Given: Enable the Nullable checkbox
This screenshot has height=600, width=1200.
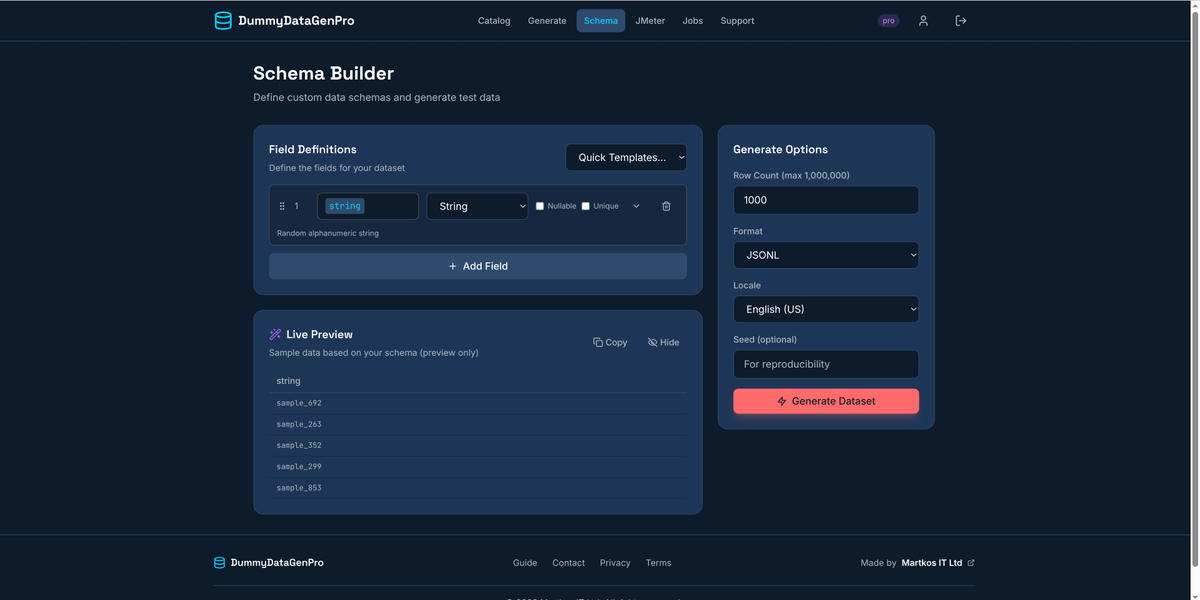Looking at the screenshot, I should (540, 206).
